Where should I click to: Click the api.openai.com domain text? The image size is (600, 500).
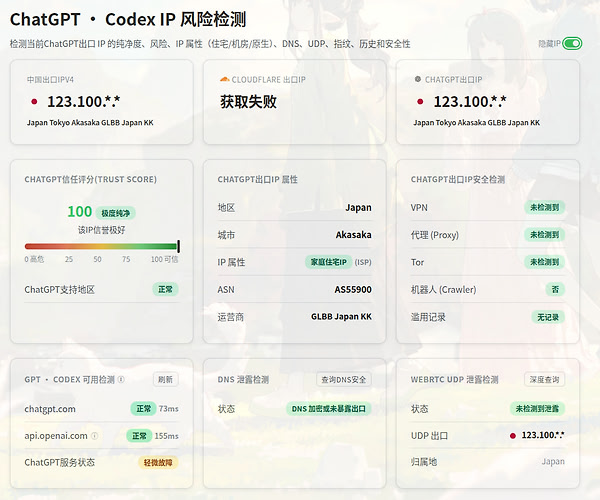pos(56,436)
